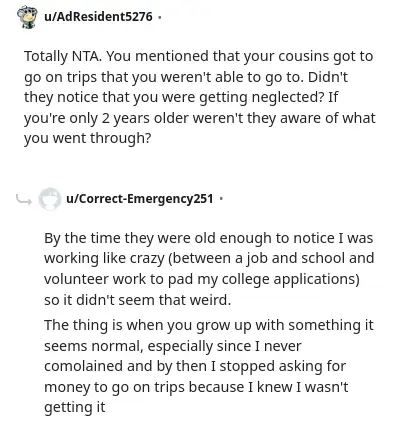Click the words "seems normal, especially since I never"
The image size is (400, 443).
coord(173,346)
